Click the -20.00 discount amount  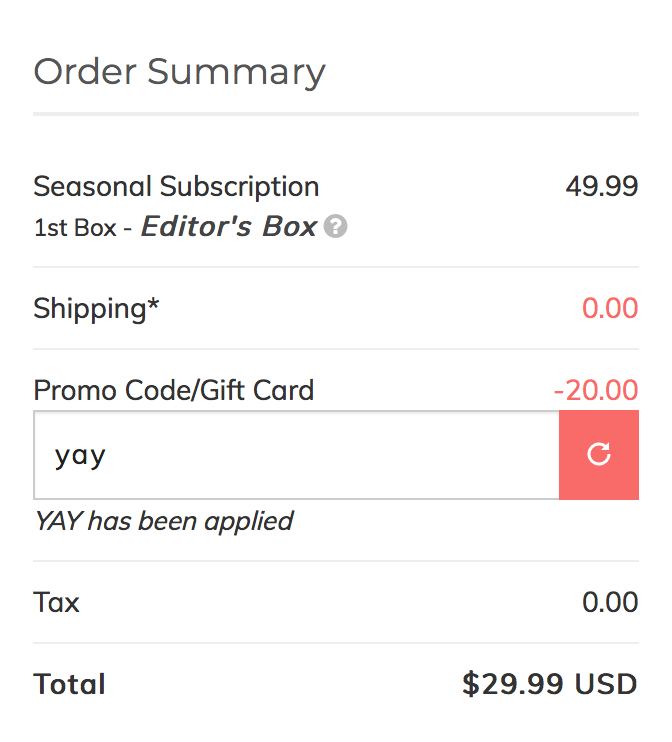(596, 390)
